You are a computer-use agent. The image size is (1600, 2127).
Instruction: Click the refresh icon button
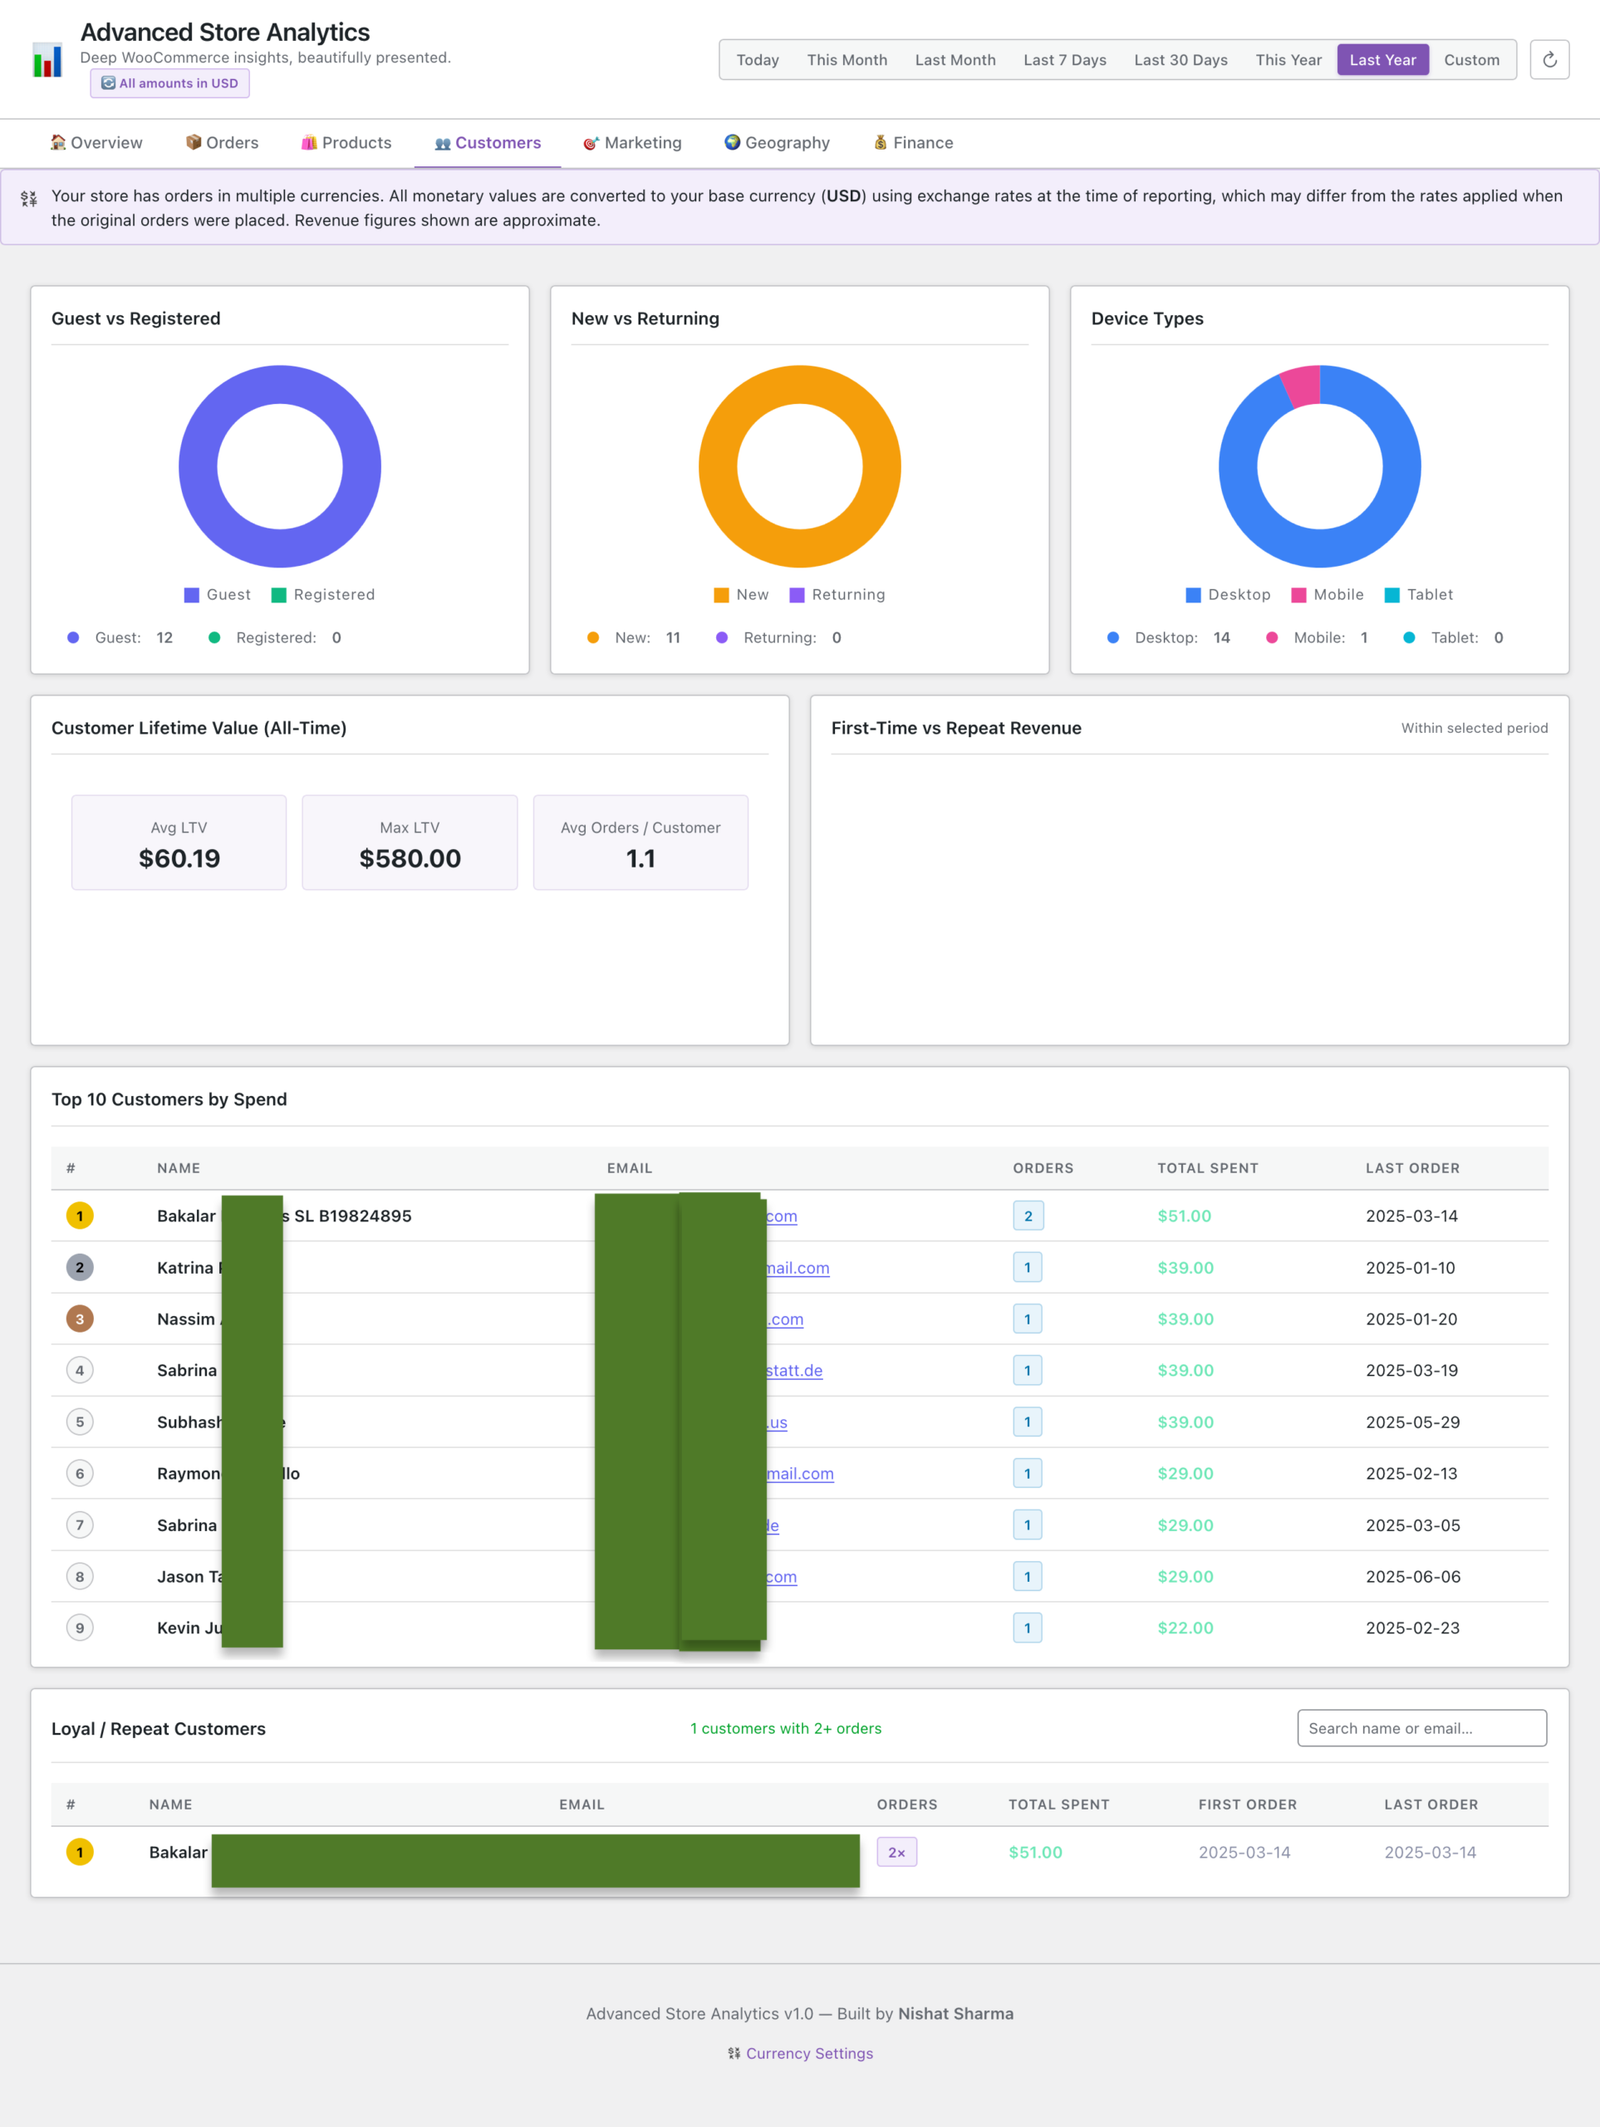pyautogui.click(x=1549, y=60)
